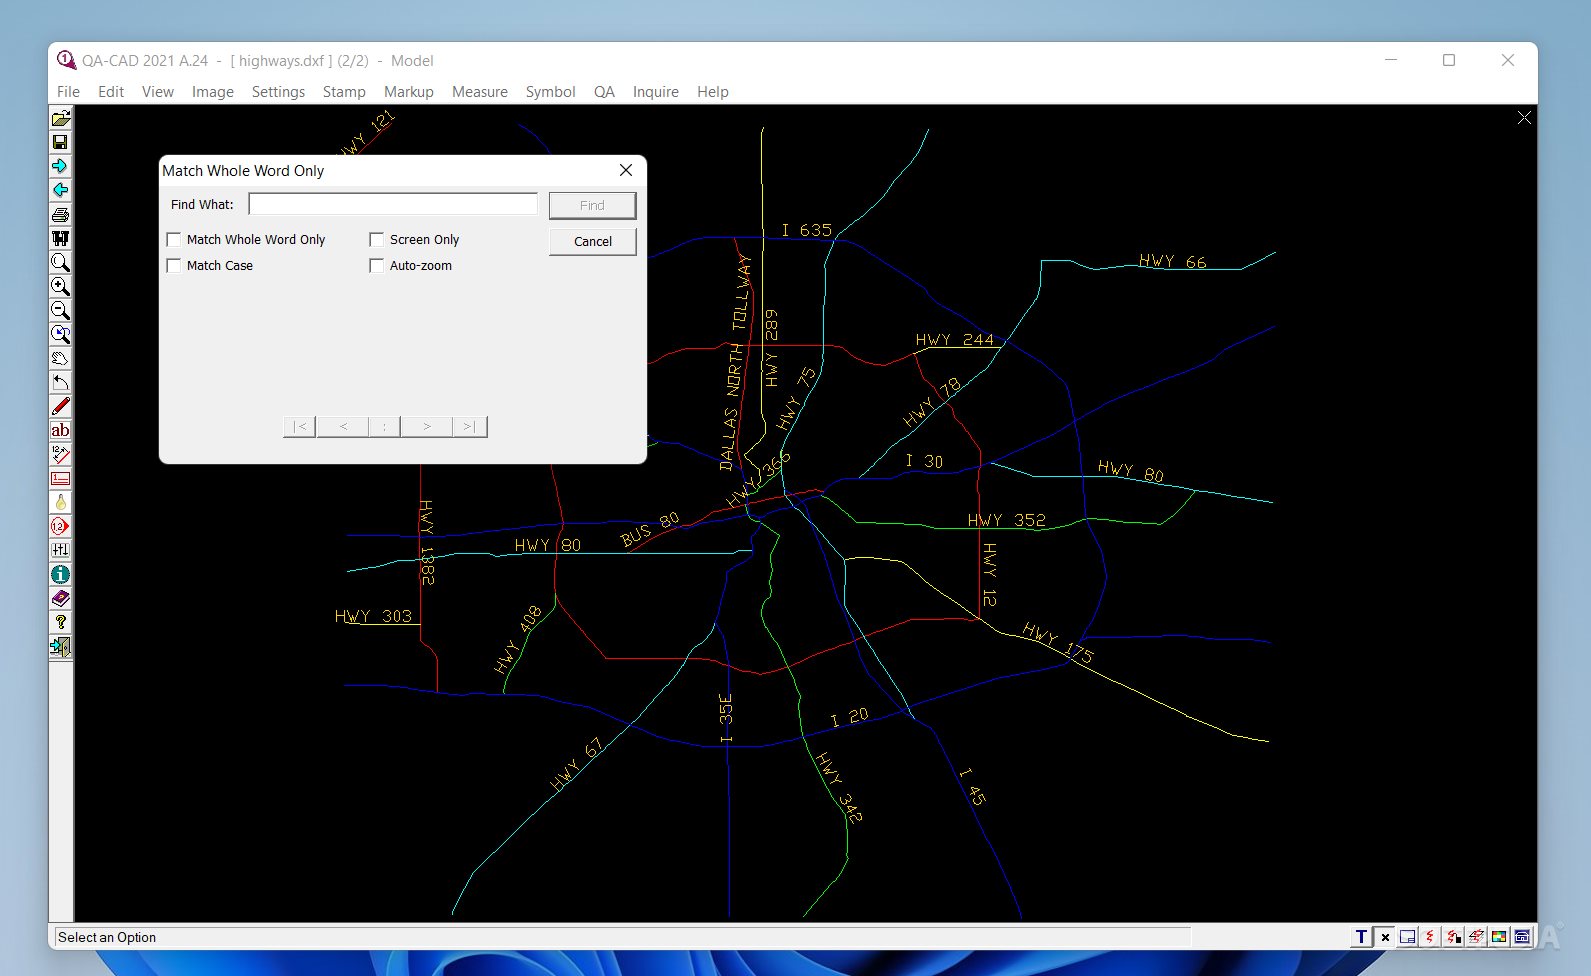The image size is (1591, 976).
Task: Open the Settings menu
Action: (278, 92)
